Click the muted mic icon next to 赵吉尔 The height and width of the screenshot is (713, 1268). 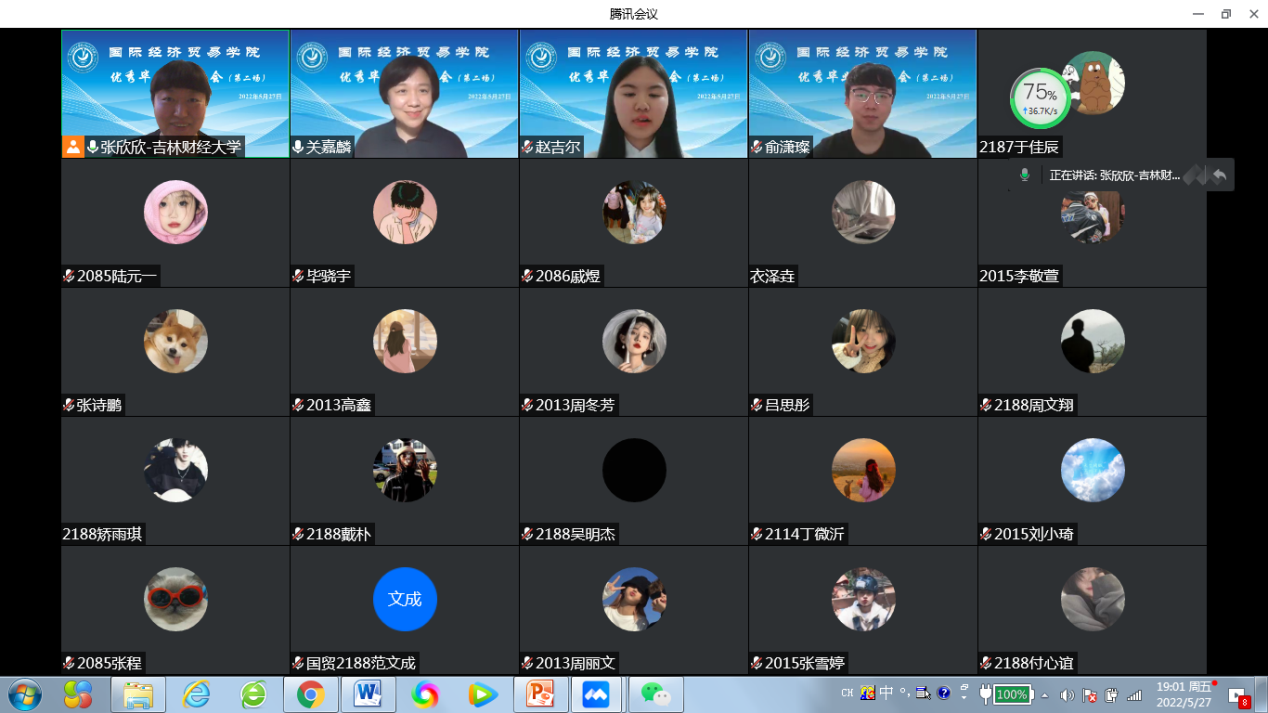point(527,147)
